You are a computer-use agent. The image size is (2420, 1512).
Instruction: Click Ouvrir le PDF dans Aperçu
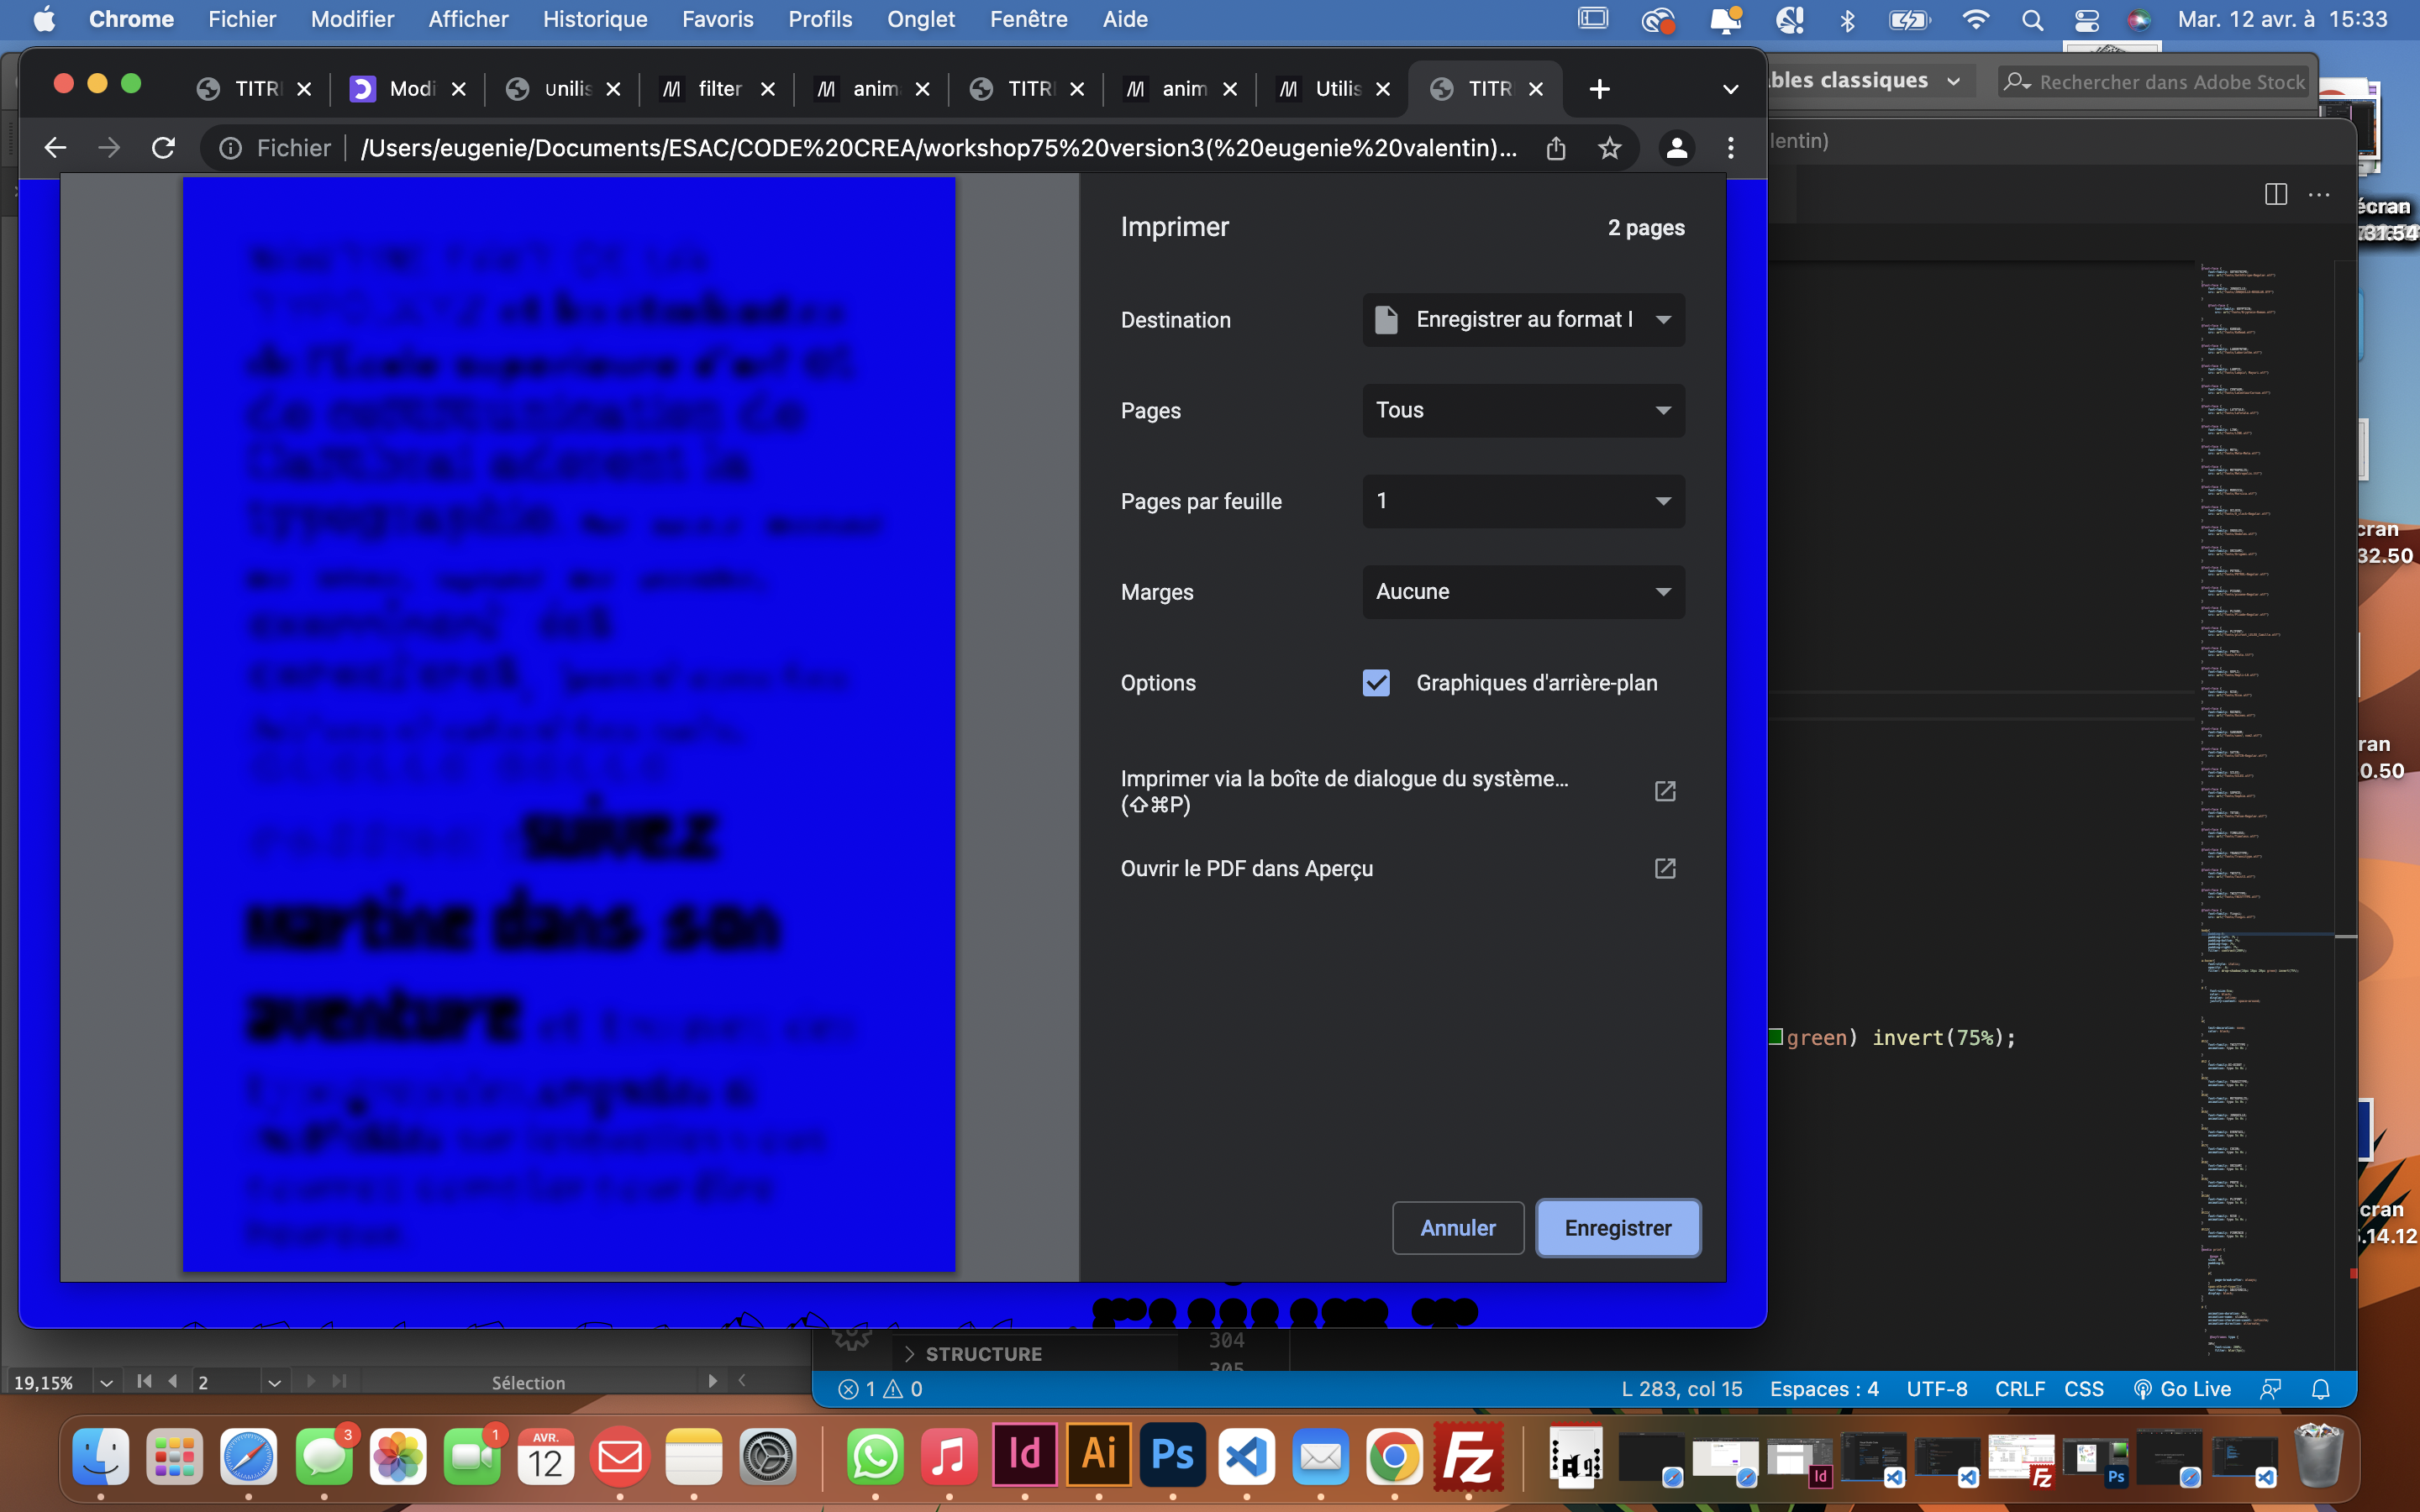pos(1247,868)
